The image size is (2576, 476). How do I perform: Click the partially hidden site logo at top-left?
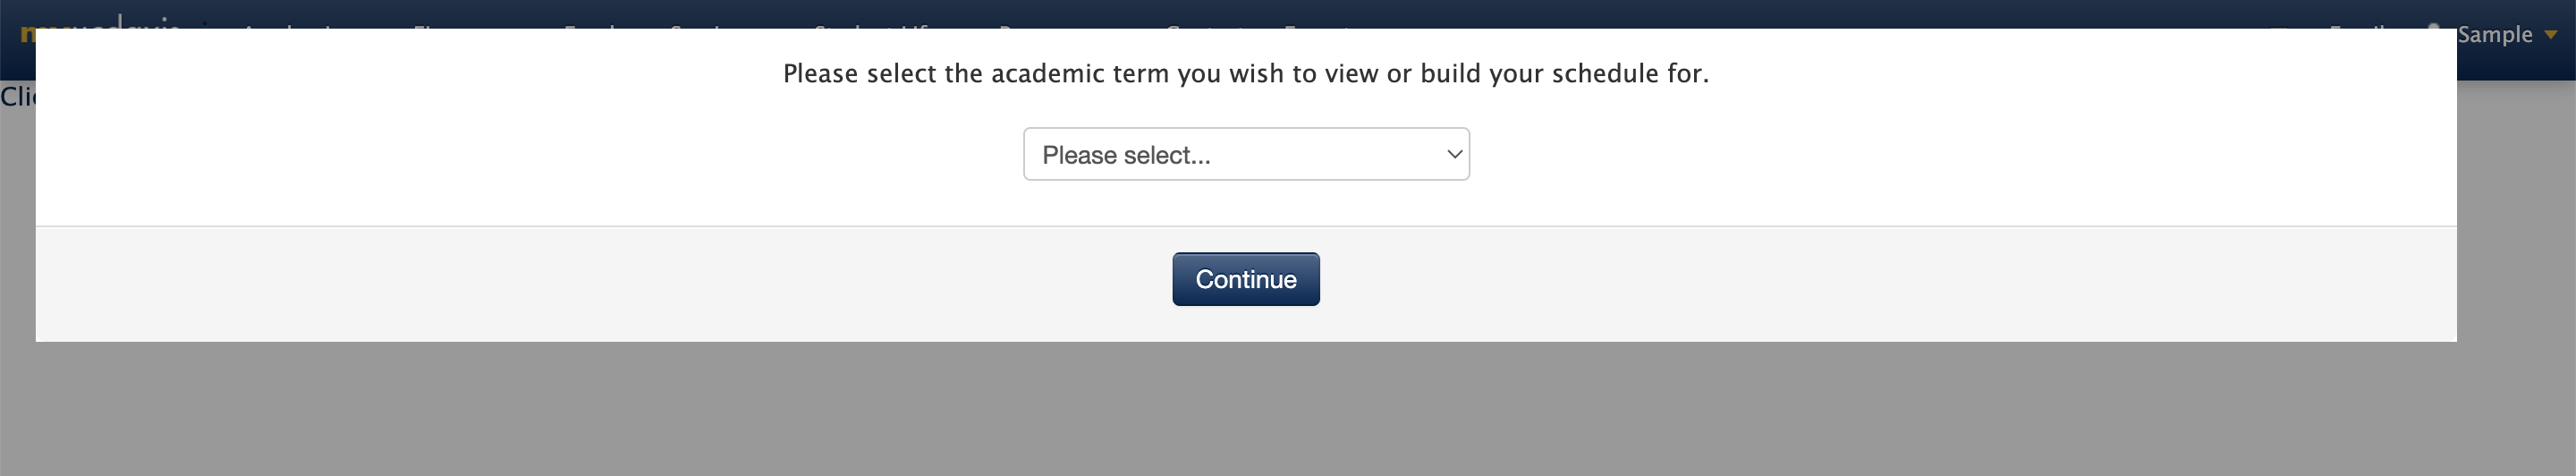100,21
